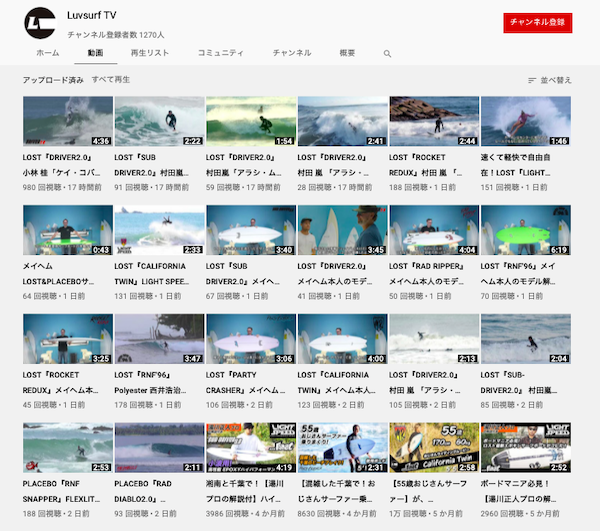This screenshot has width=600, height=531.
Task: Open the 2:53 PLACEBO RNF SNAPPER thumbnail
Action: coord(68,448)
